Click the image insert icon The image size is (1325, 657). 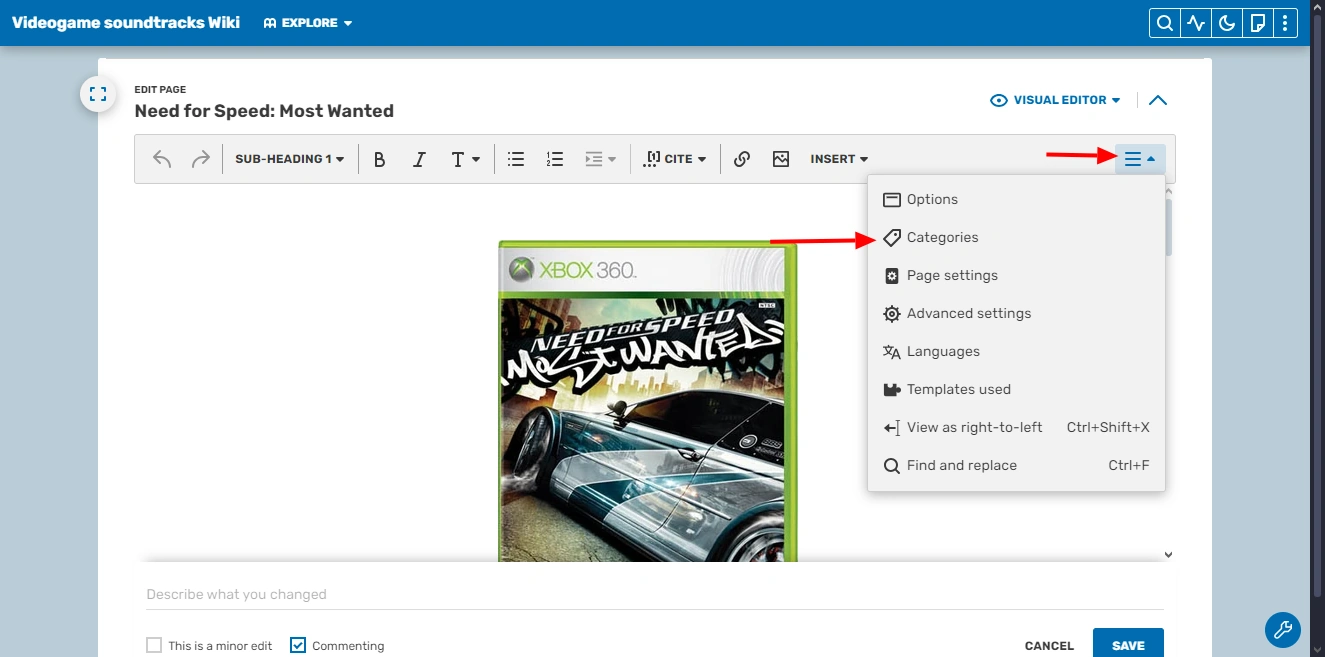(x=781, y=159)
